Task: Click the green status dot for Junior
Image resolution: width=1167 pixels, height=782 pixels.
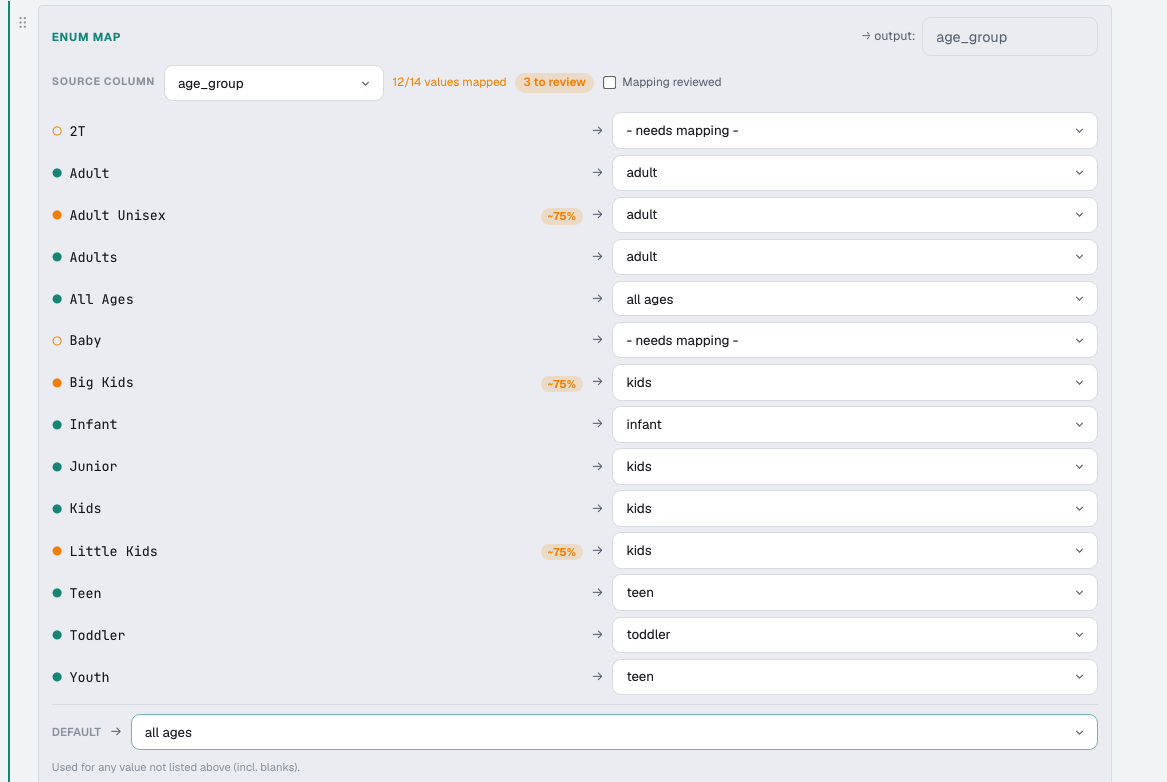Action: (57, 467)
